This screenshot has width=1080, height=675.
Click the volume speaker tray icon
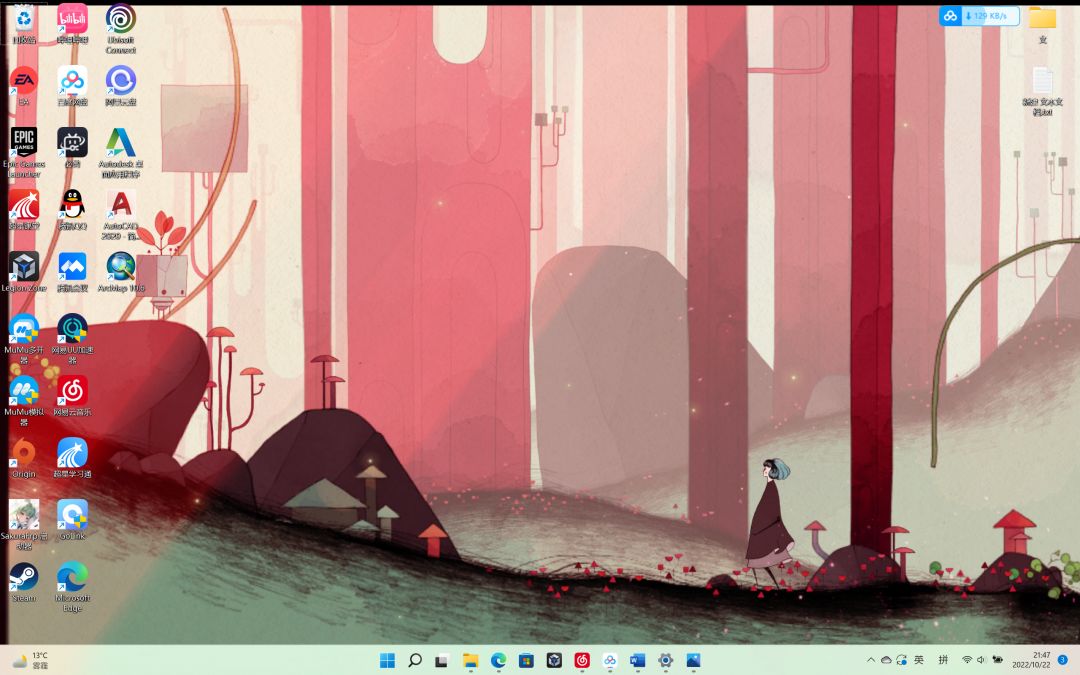982,660
